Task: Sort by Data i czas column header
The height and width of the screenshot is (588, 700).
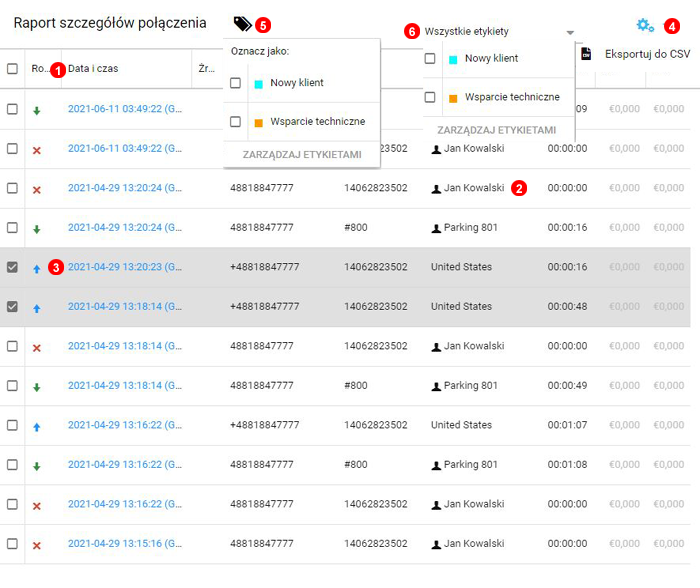Action: 93,69
